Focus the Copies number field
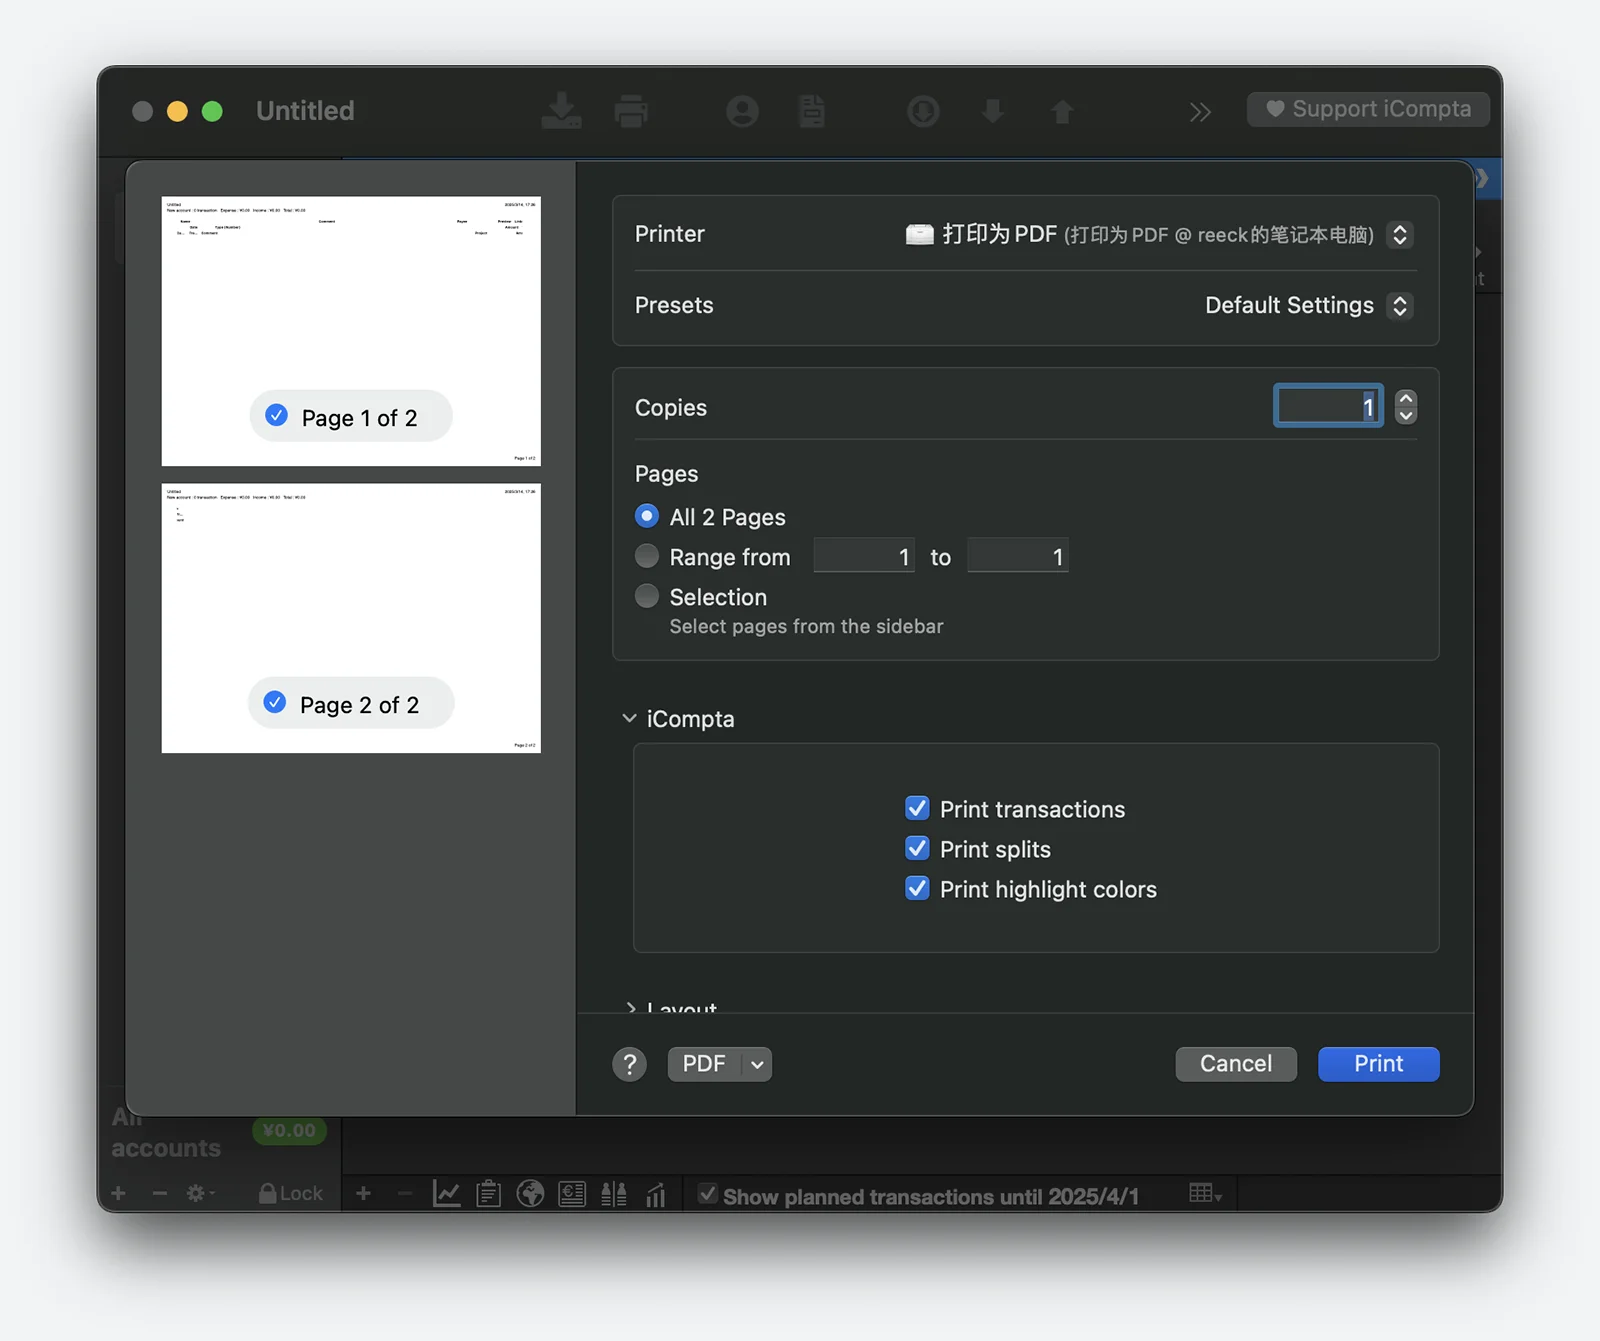 tap(1328, 406)
